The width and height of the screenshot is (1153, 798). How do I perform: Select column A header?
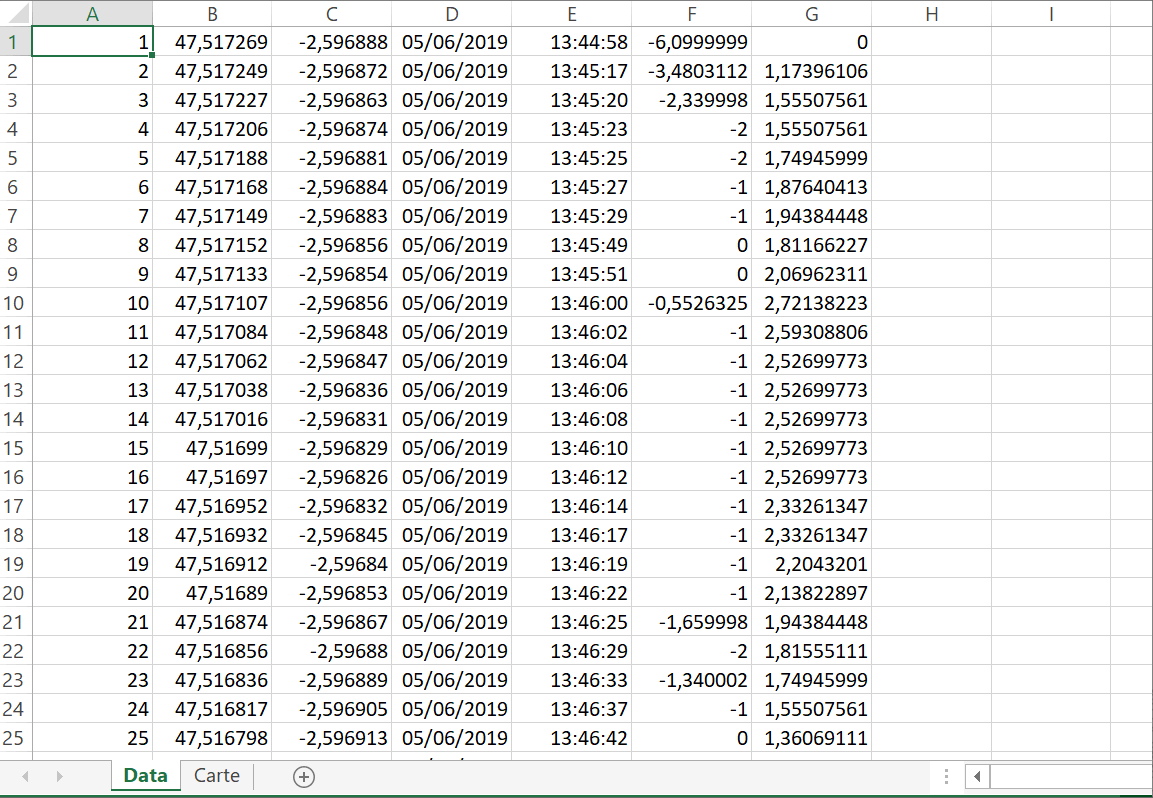coord(93,13)
